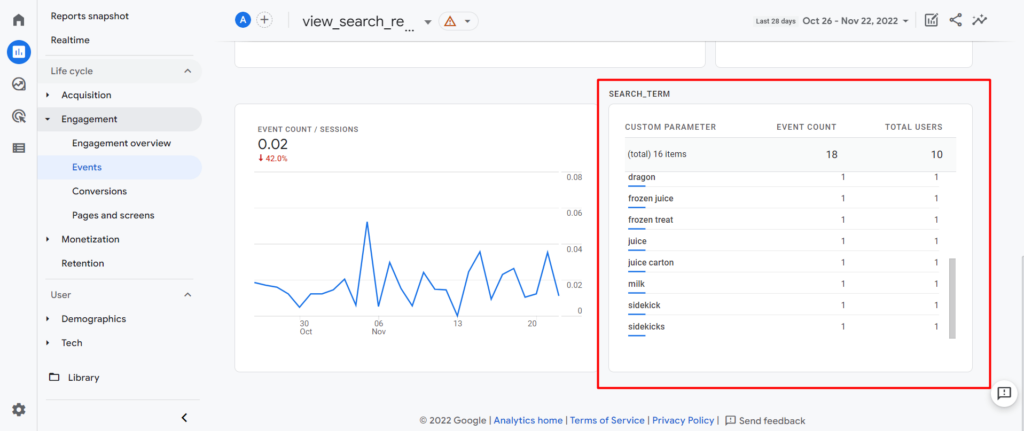This screenshot has height=431, width=1024.
Task: Select the 'juice carton' row
Action: tap(783, 262)
